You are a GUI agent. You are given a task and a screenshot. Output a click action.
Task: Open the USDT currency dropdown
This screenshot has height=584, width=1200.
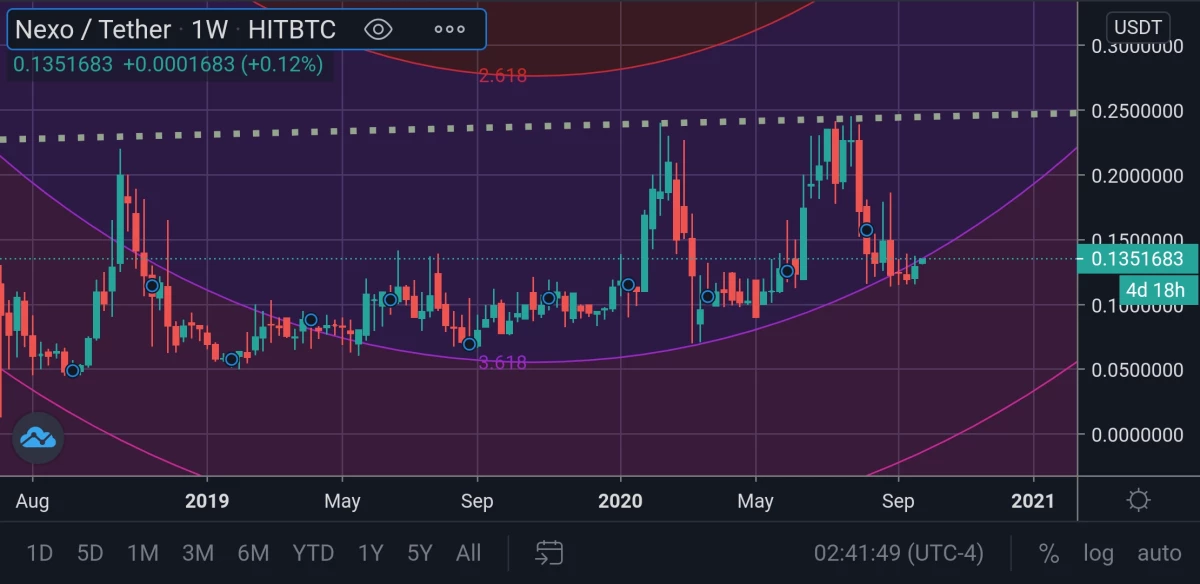point(1138,26)
